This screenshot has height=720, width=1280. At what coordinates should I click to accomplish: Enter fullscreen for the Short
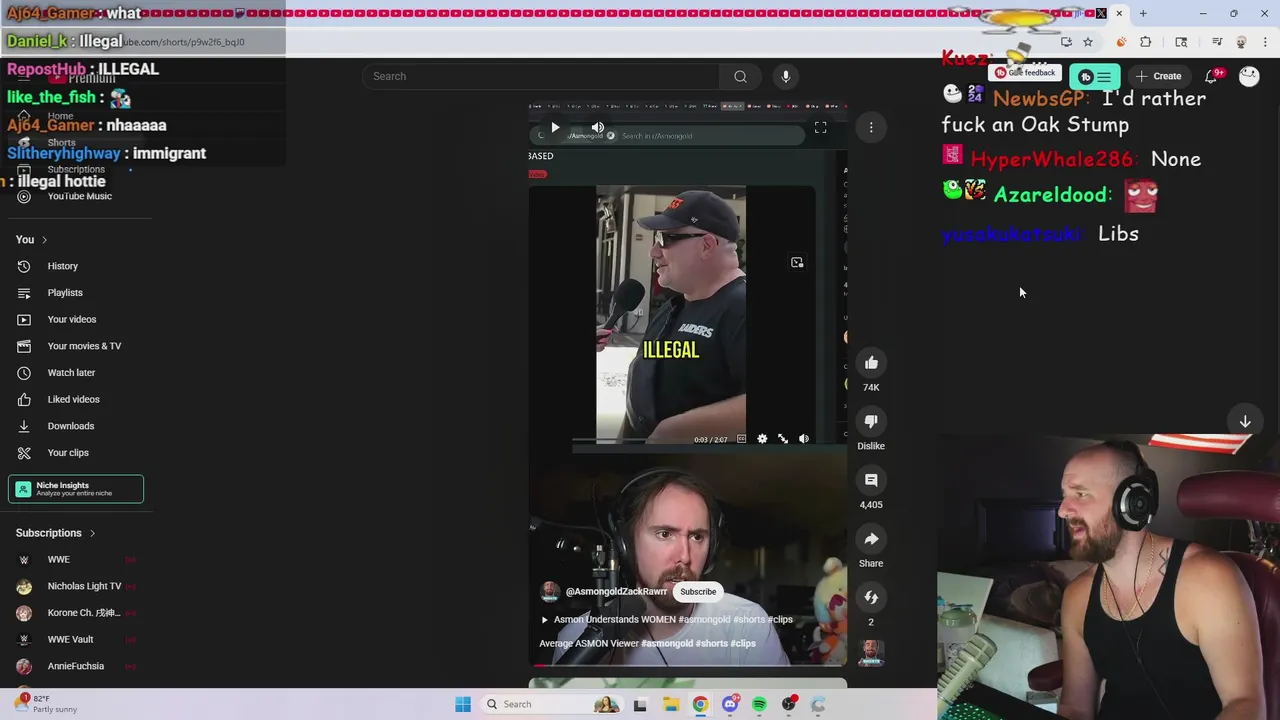click(820, 127)
